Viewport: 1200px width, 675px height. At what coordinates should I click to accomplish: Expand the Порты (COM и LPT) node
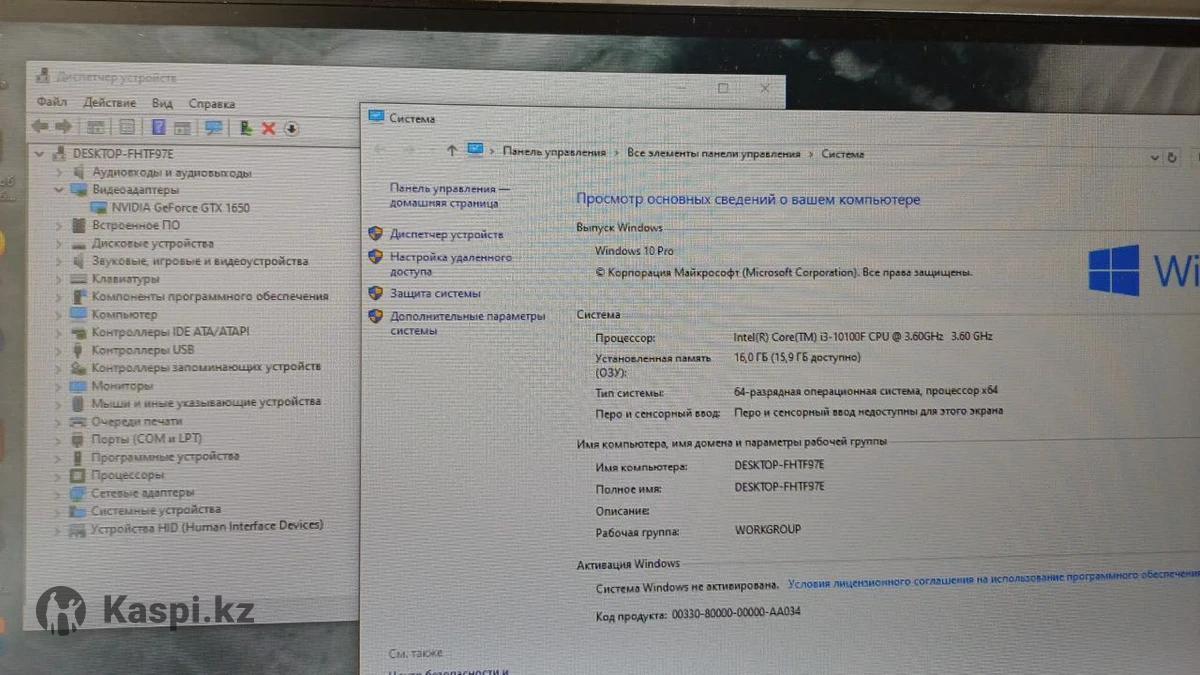click(x=57, y=438)
